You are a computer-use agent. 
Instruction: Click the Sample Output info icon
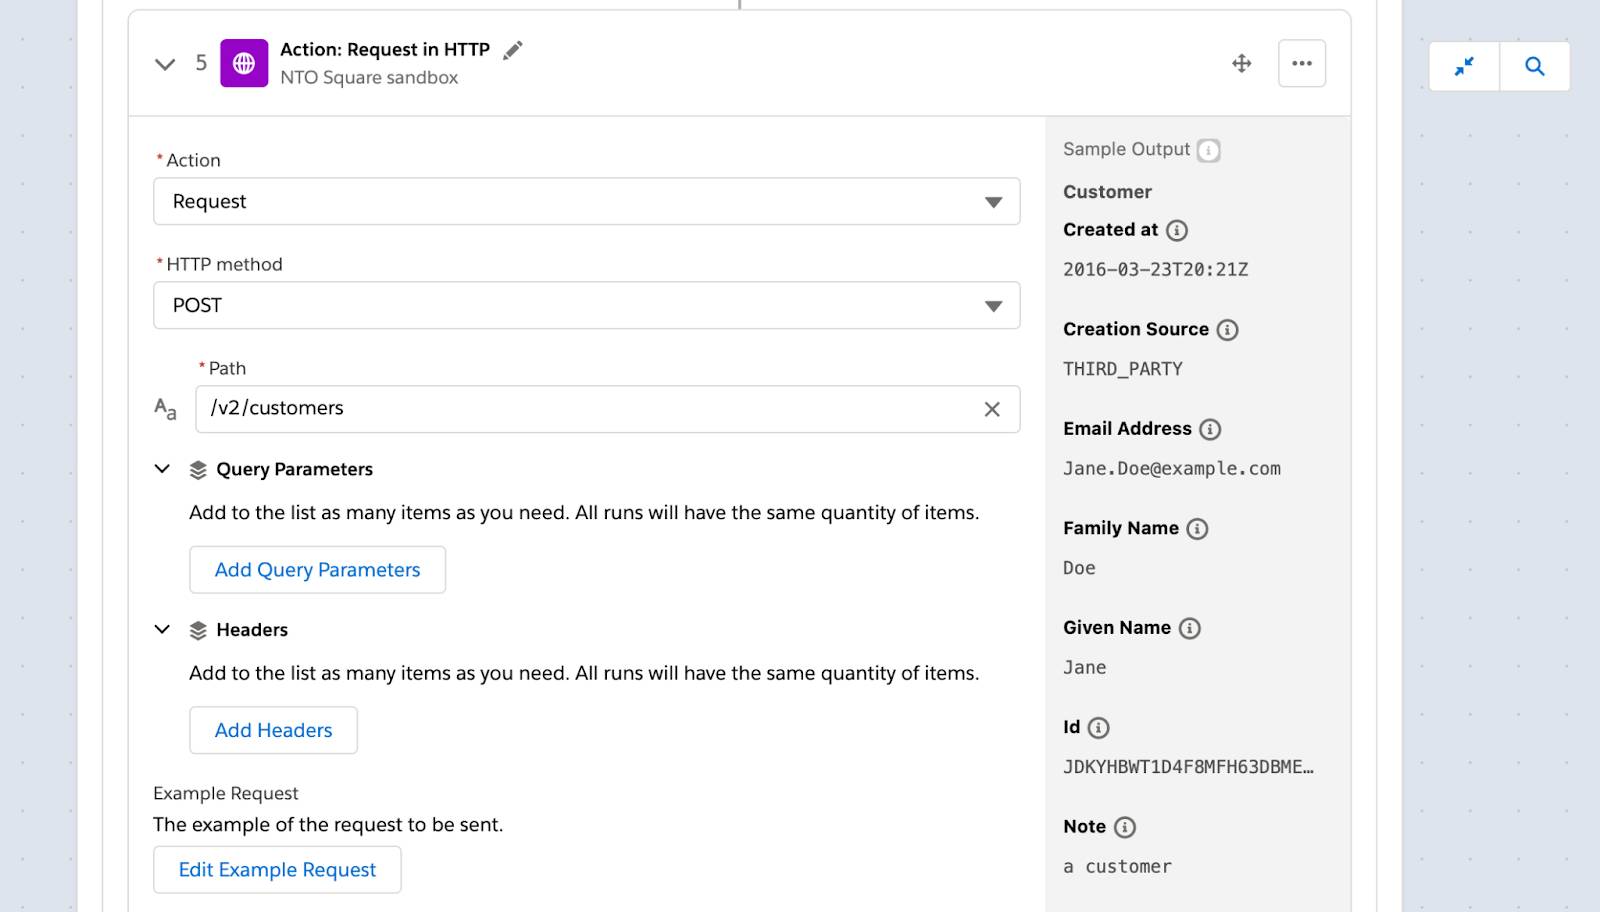click(x=1209, y=150)
